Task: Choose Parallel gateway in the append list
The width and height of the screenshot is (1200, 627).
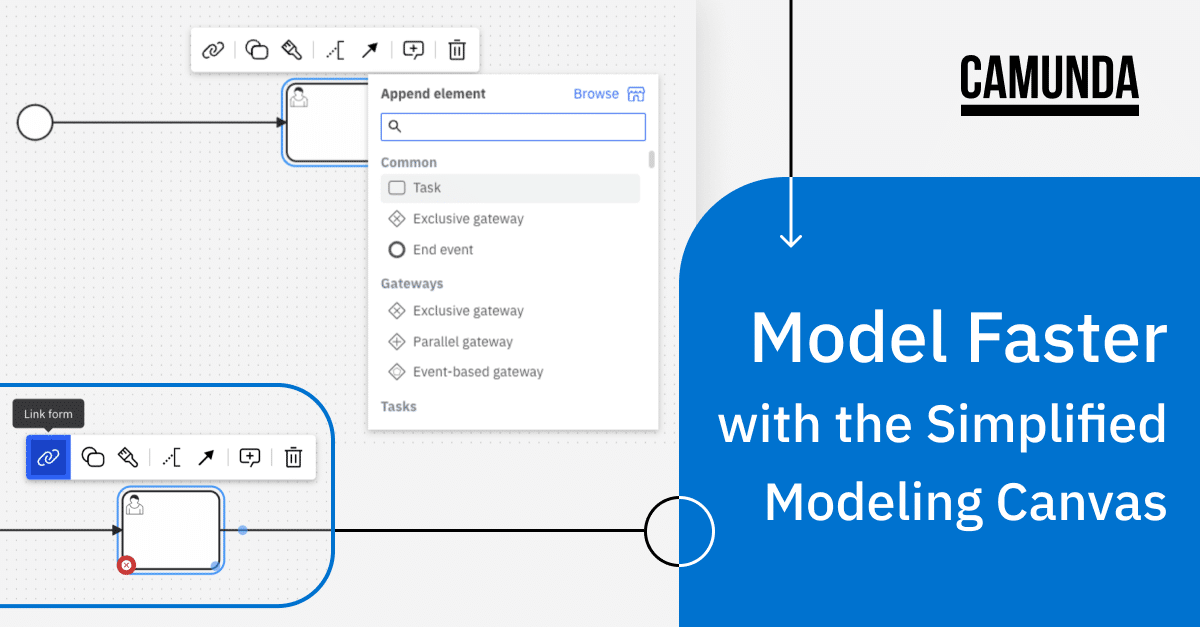Action: 510,342
